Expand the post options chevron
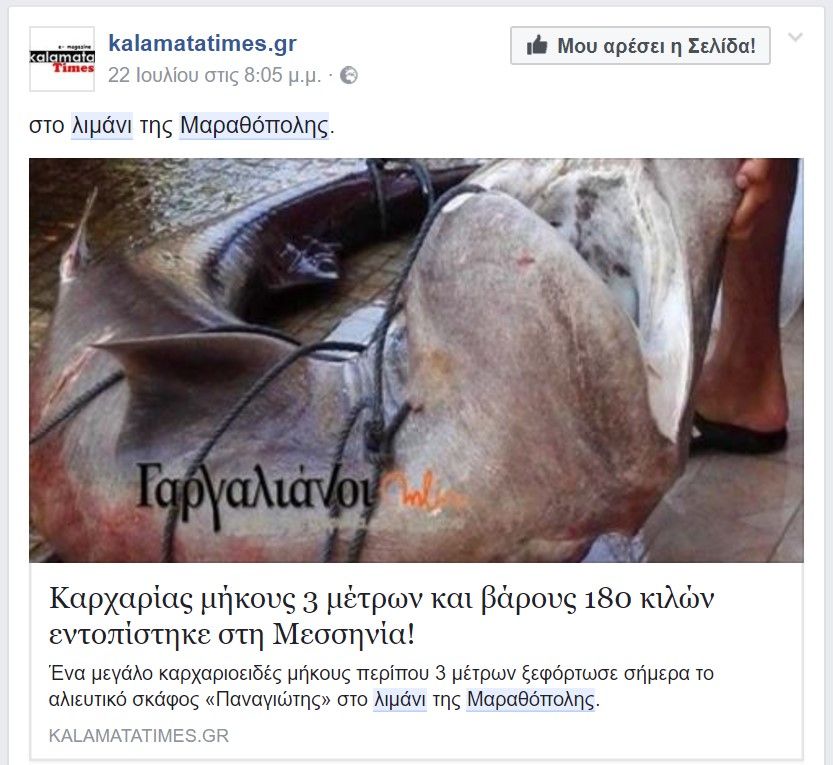833x765 pixels. point(795,37)
